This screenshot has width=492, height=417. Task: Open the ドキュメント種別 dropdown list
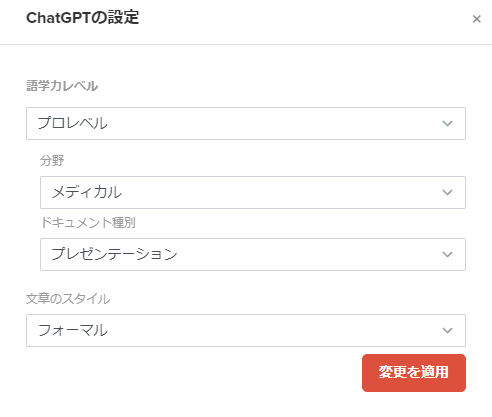coord(253,254)
